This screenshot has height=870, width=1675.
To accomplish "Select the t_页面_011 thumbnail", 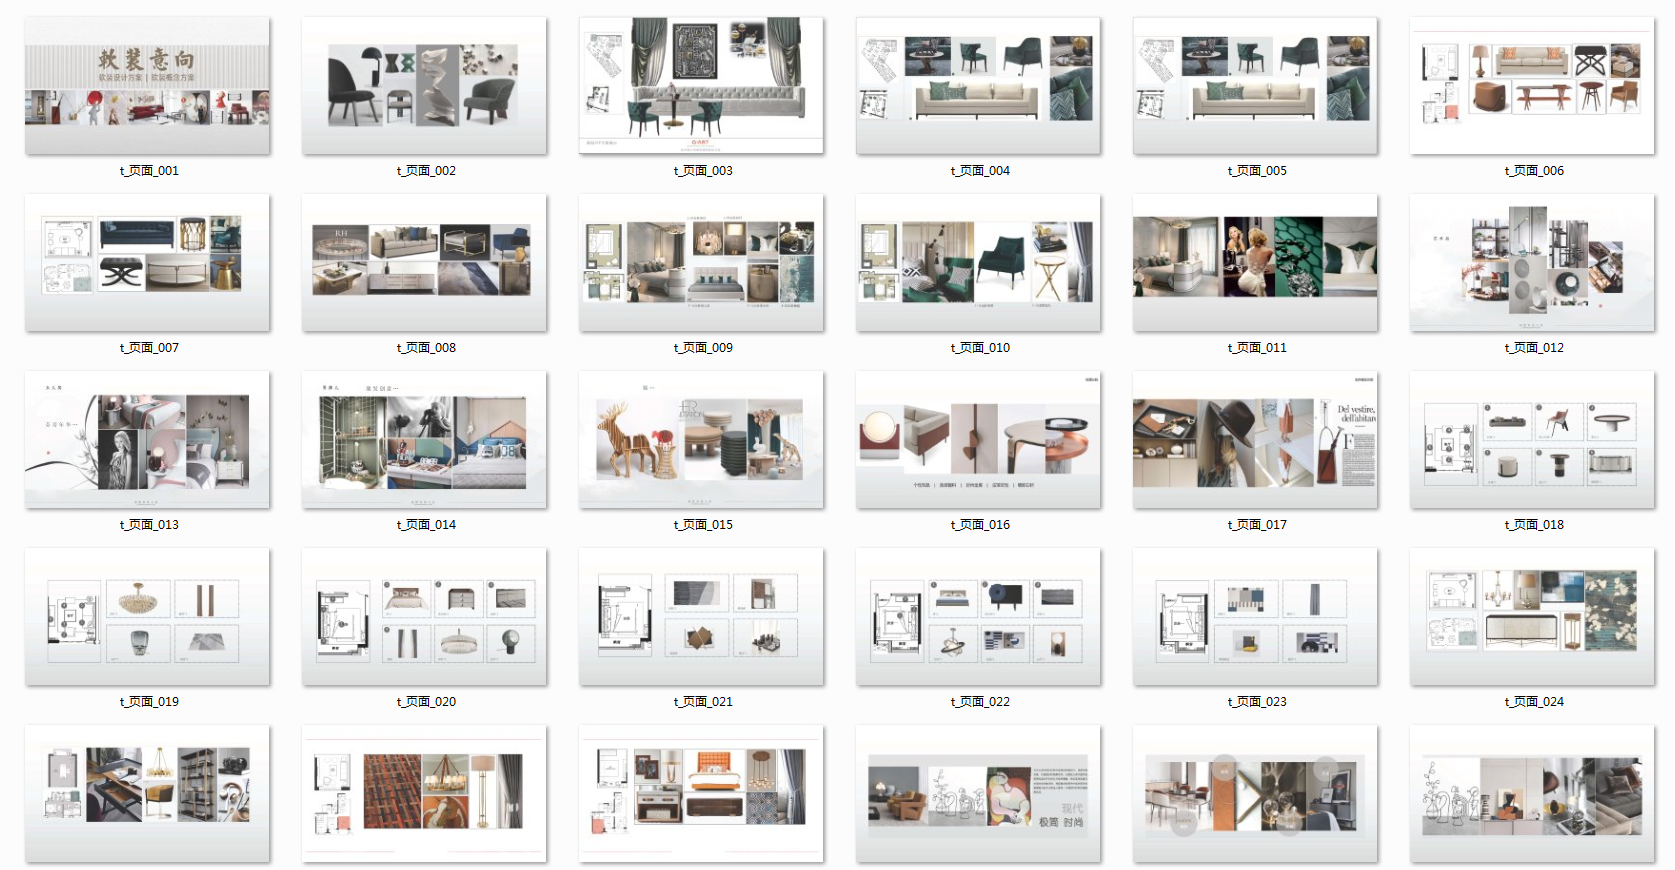I will [x=1255, y=263].
